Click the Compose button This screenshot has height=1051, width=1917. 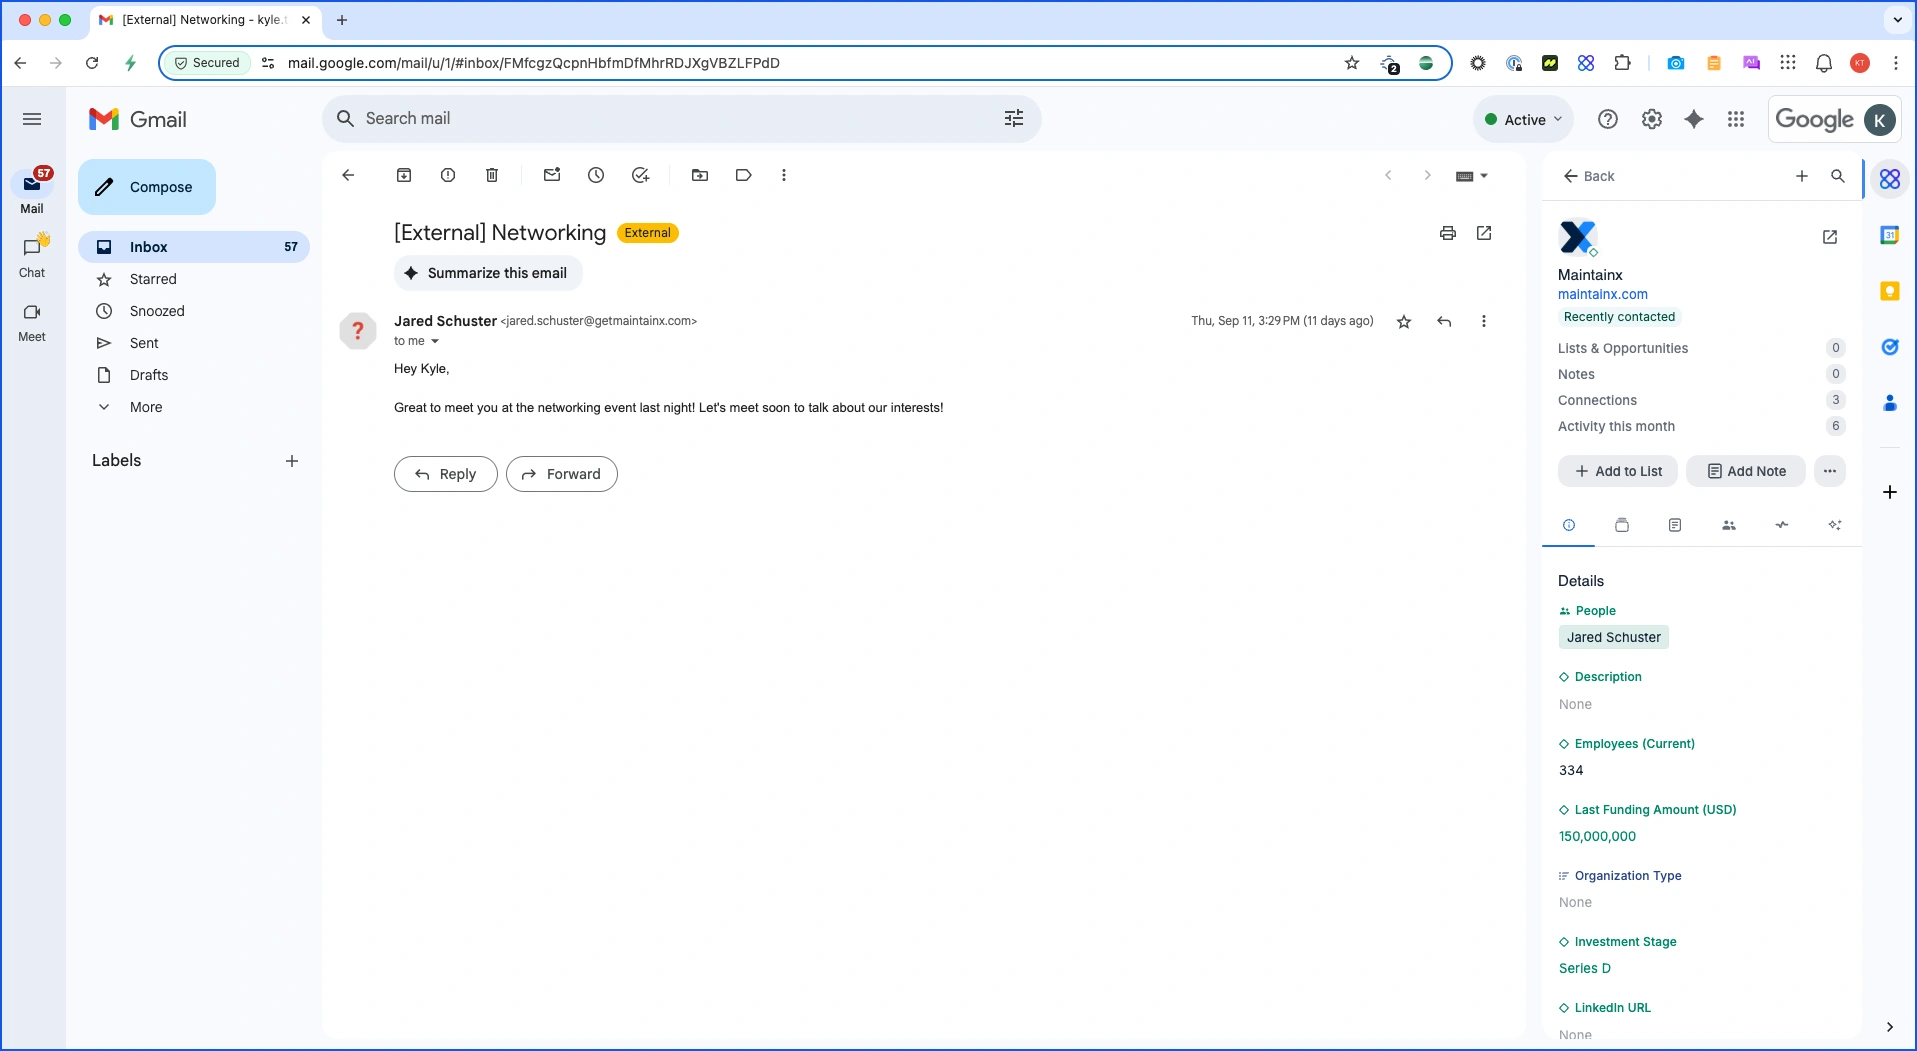147,187
